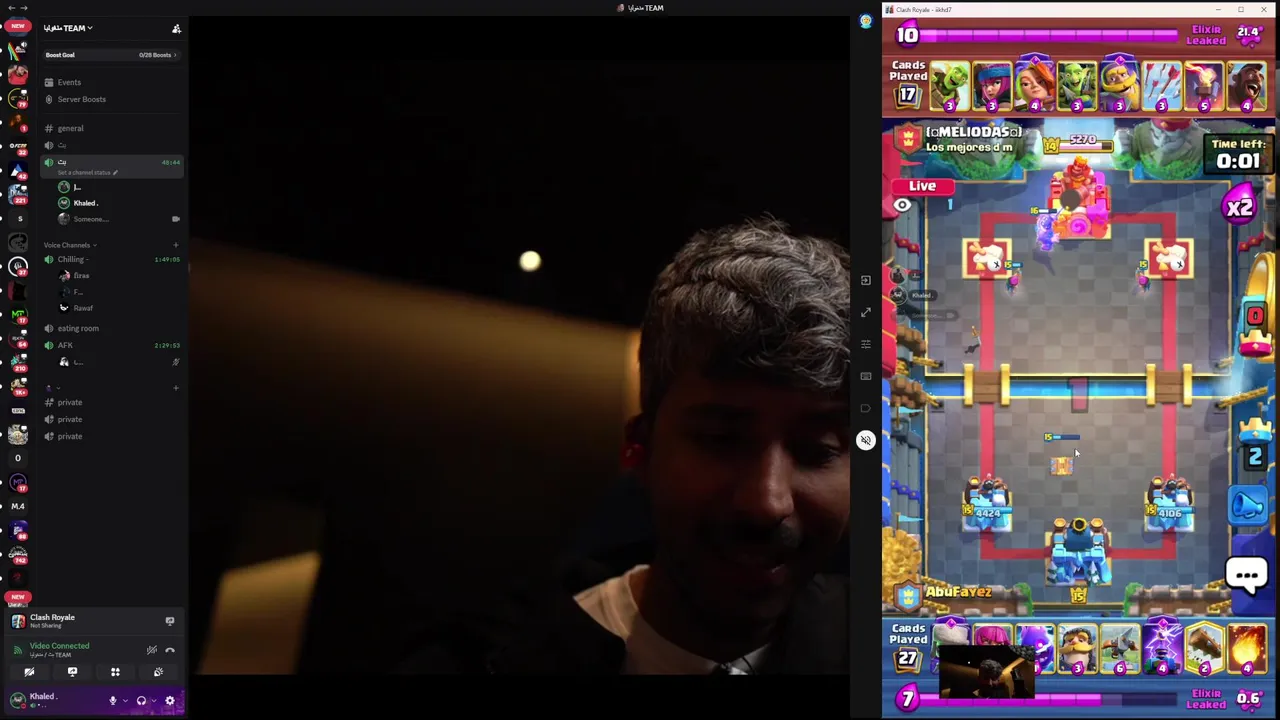This screenshot has height=720, width=1280.
Task: Click the Cards Played 27 counter
Action: (x=908, y=647)
